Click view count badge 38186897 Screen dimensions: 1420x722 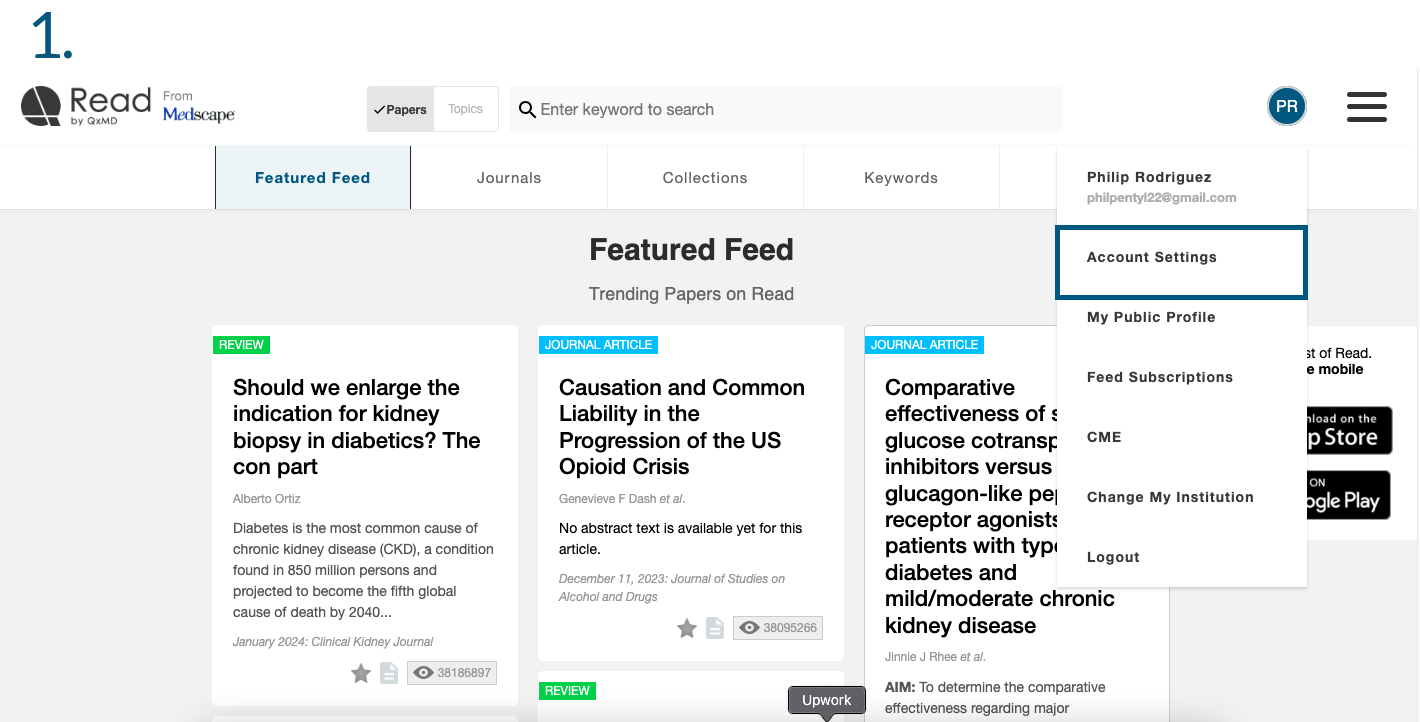452,673
